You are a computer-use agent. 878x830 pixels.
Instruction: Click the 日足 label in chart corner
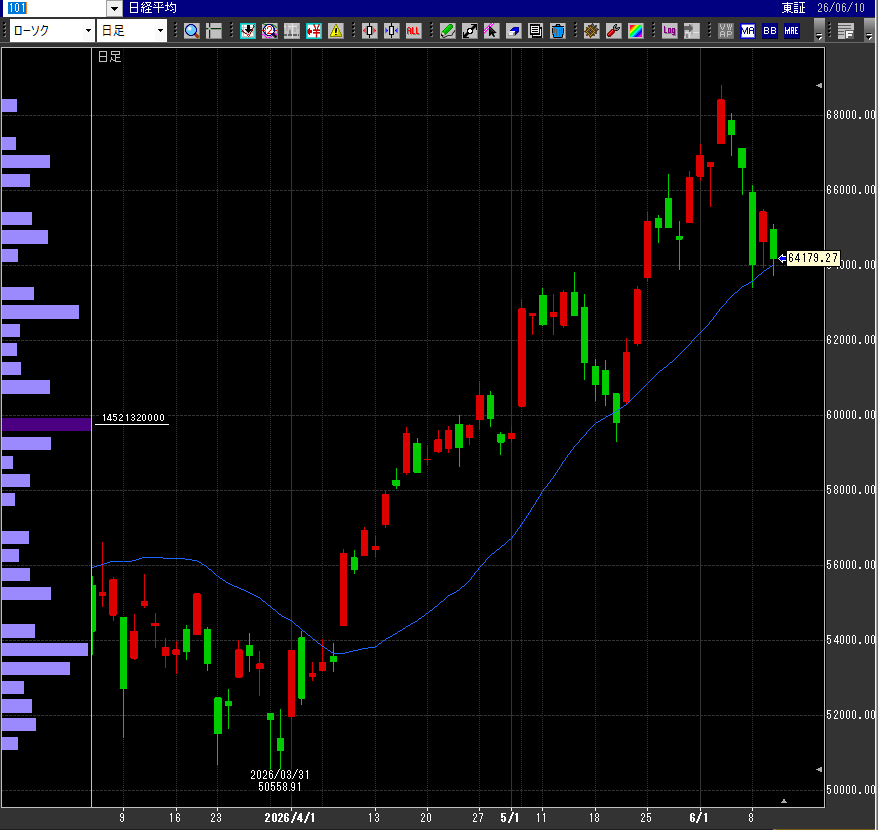point(109,57)
